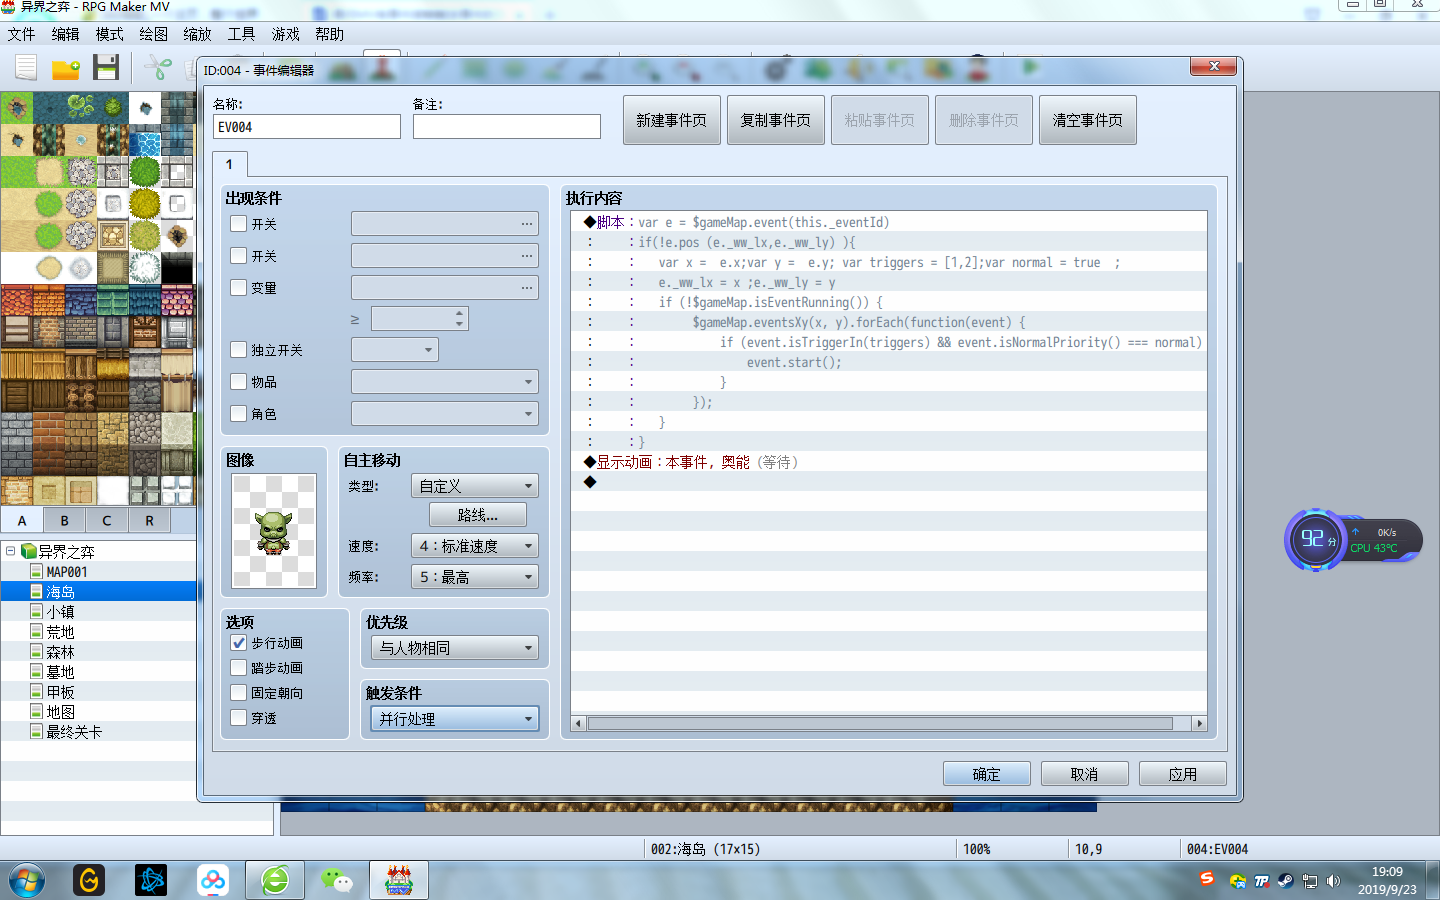The height and width of the screenshot is (900, 1440).
Task: Click the Save floppy disk icon
Action: (106, 67)
